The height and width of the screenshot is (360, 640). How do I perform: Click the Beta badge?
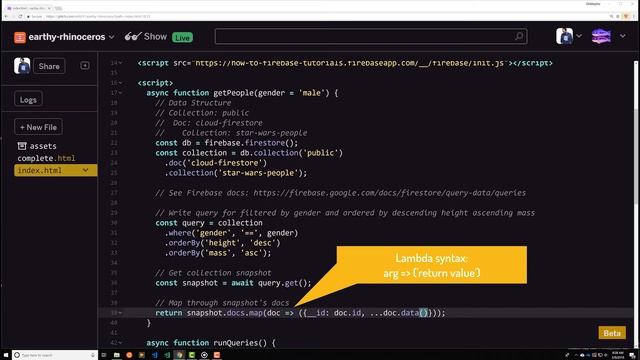coord(612,333)
